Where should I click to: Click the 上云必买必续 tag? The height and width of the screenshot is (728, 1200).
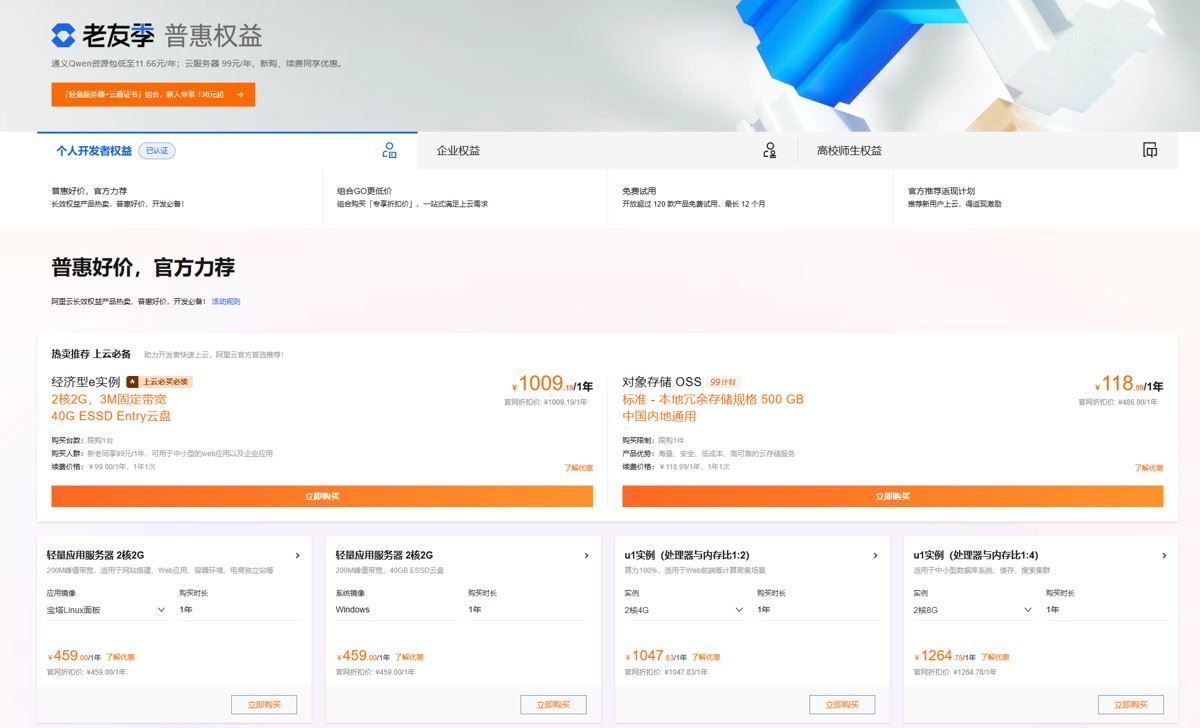pyautogui.click(x=158, y=382)
